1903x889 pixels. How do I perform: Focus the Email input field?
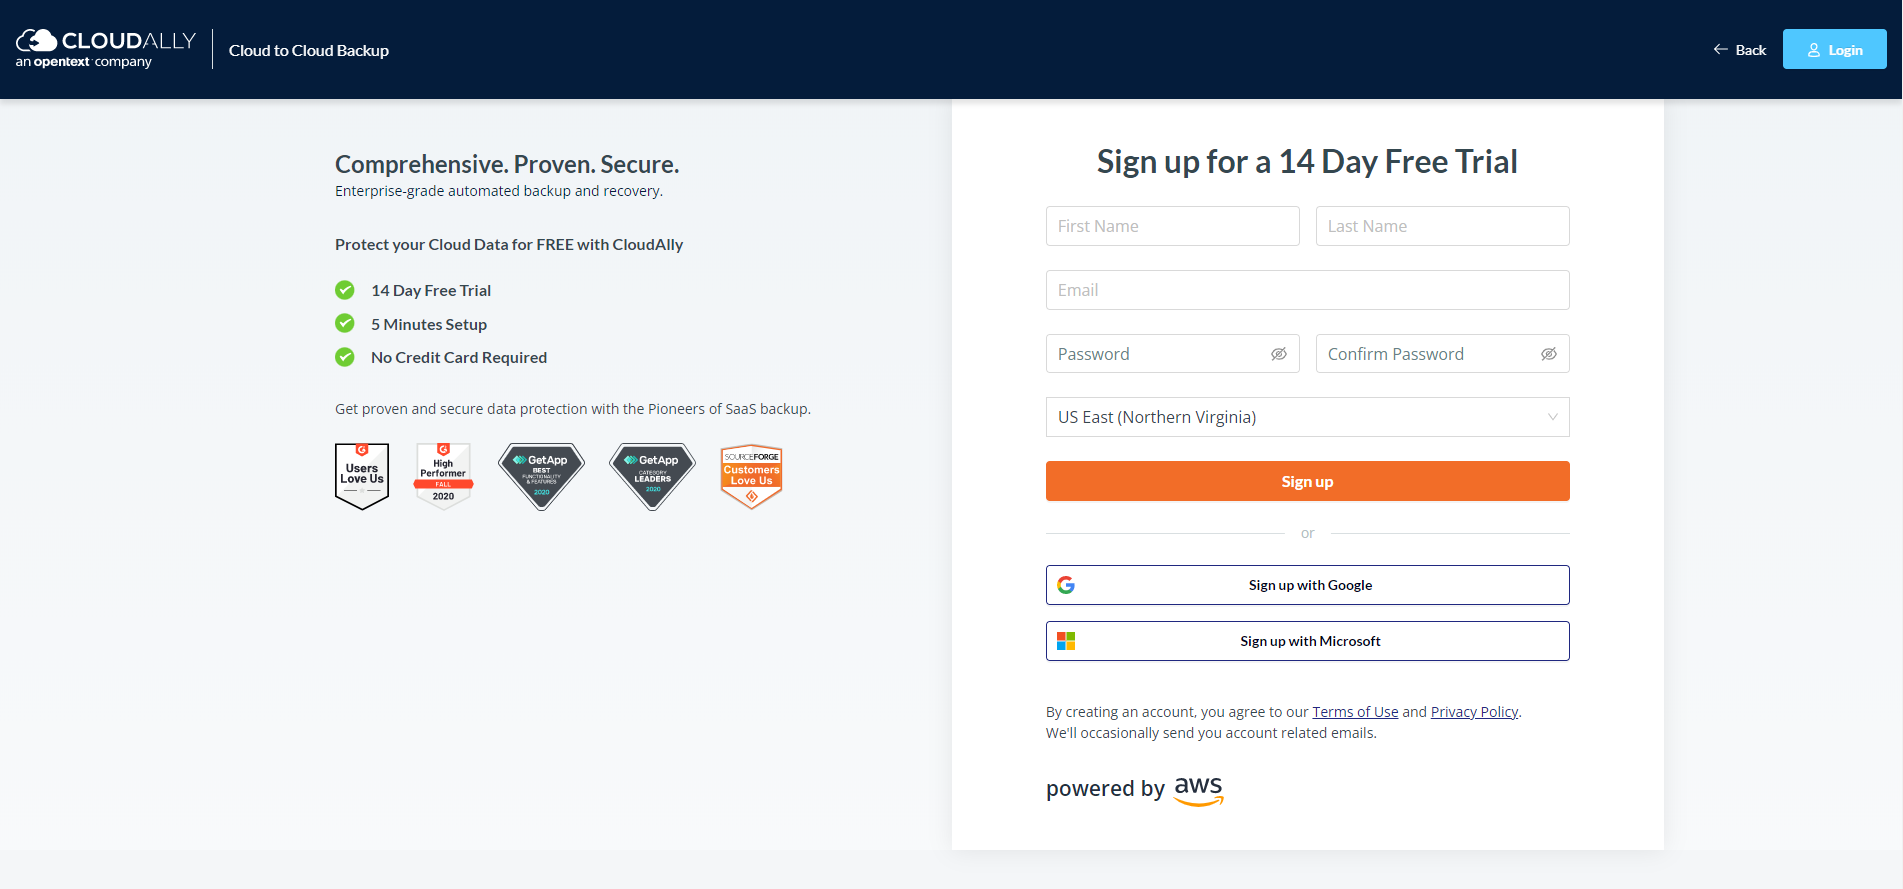tap(1307, 290)
